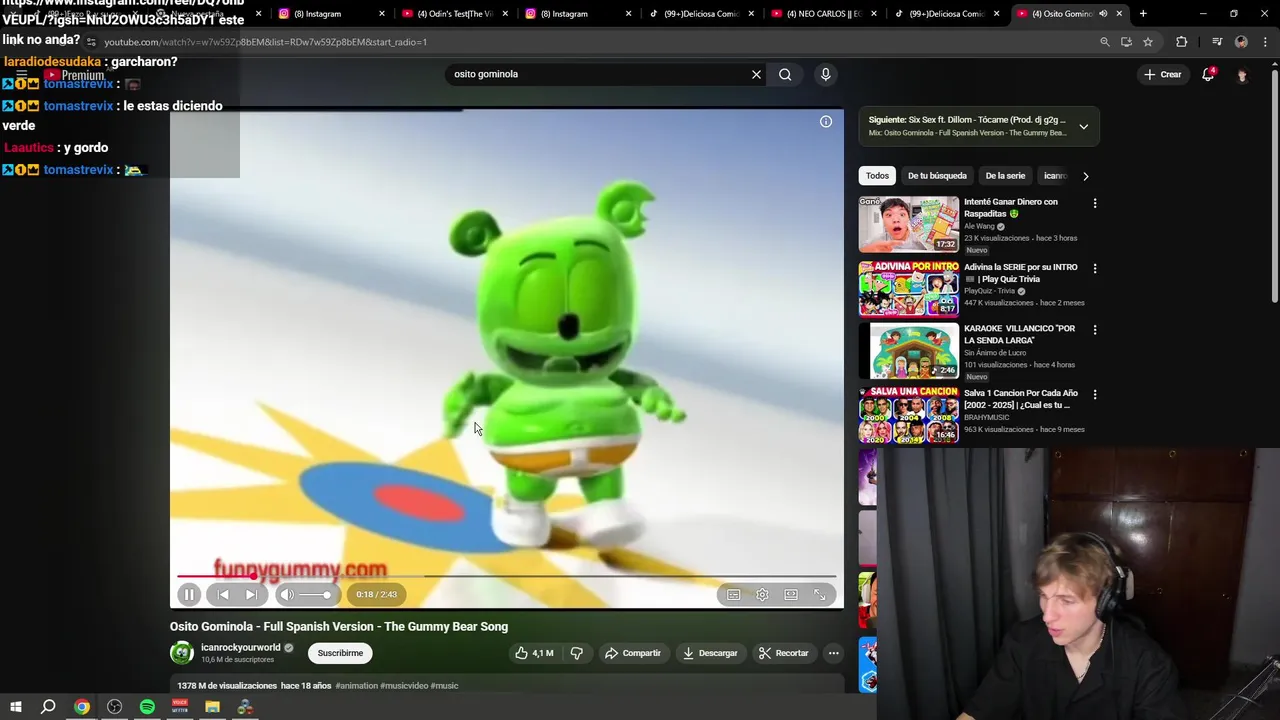Image resolution: width=1280 pixels, height=720 pixels.
Task: Open the player settings gear
Action: pos(762,594)
